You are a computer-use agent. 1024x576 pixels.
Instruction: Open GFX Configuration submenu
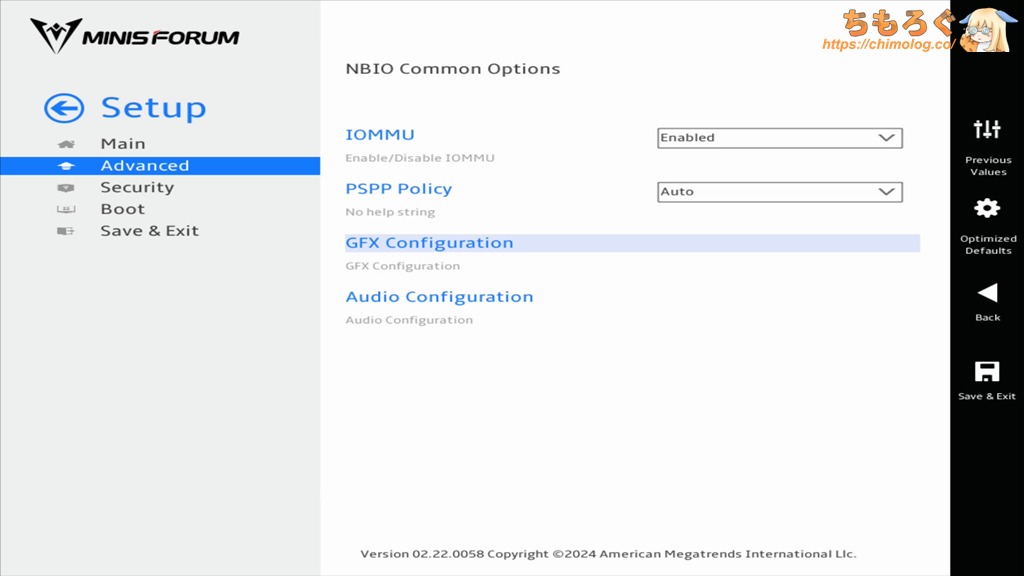coord(429,243)
